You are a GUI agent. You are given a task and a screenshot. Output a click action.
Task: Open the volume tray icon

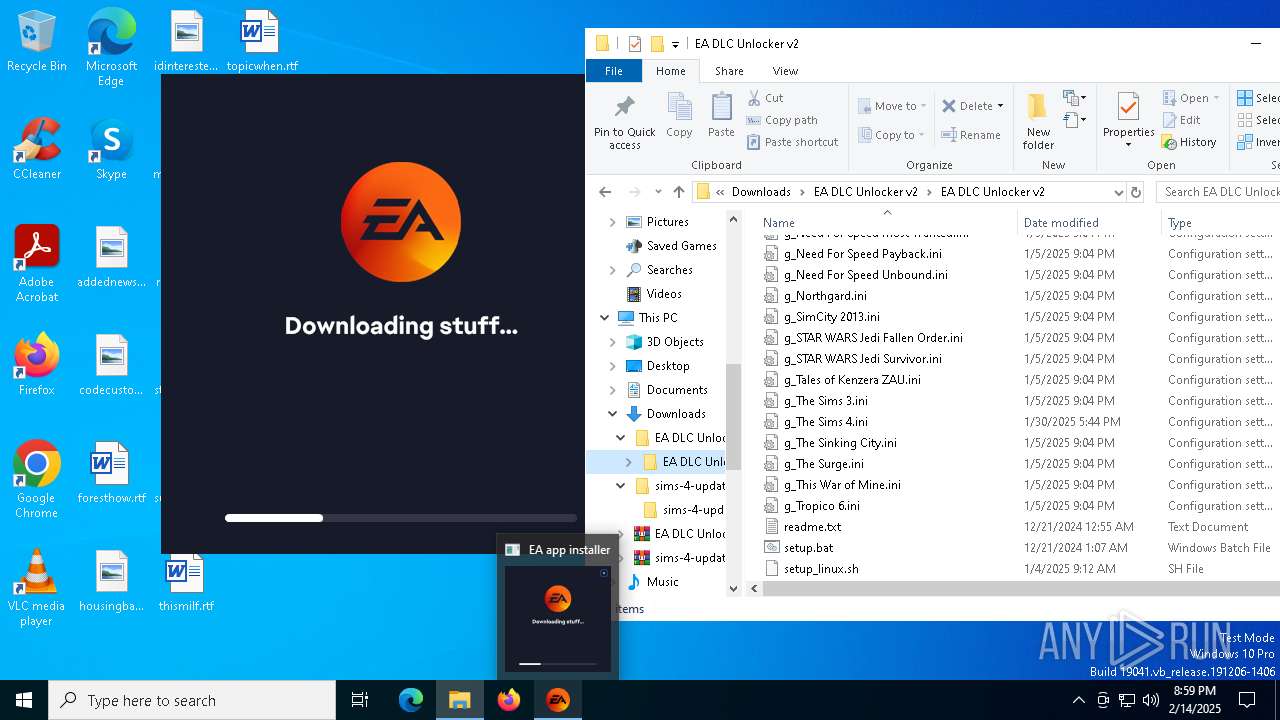click(x=1151, y=700)
